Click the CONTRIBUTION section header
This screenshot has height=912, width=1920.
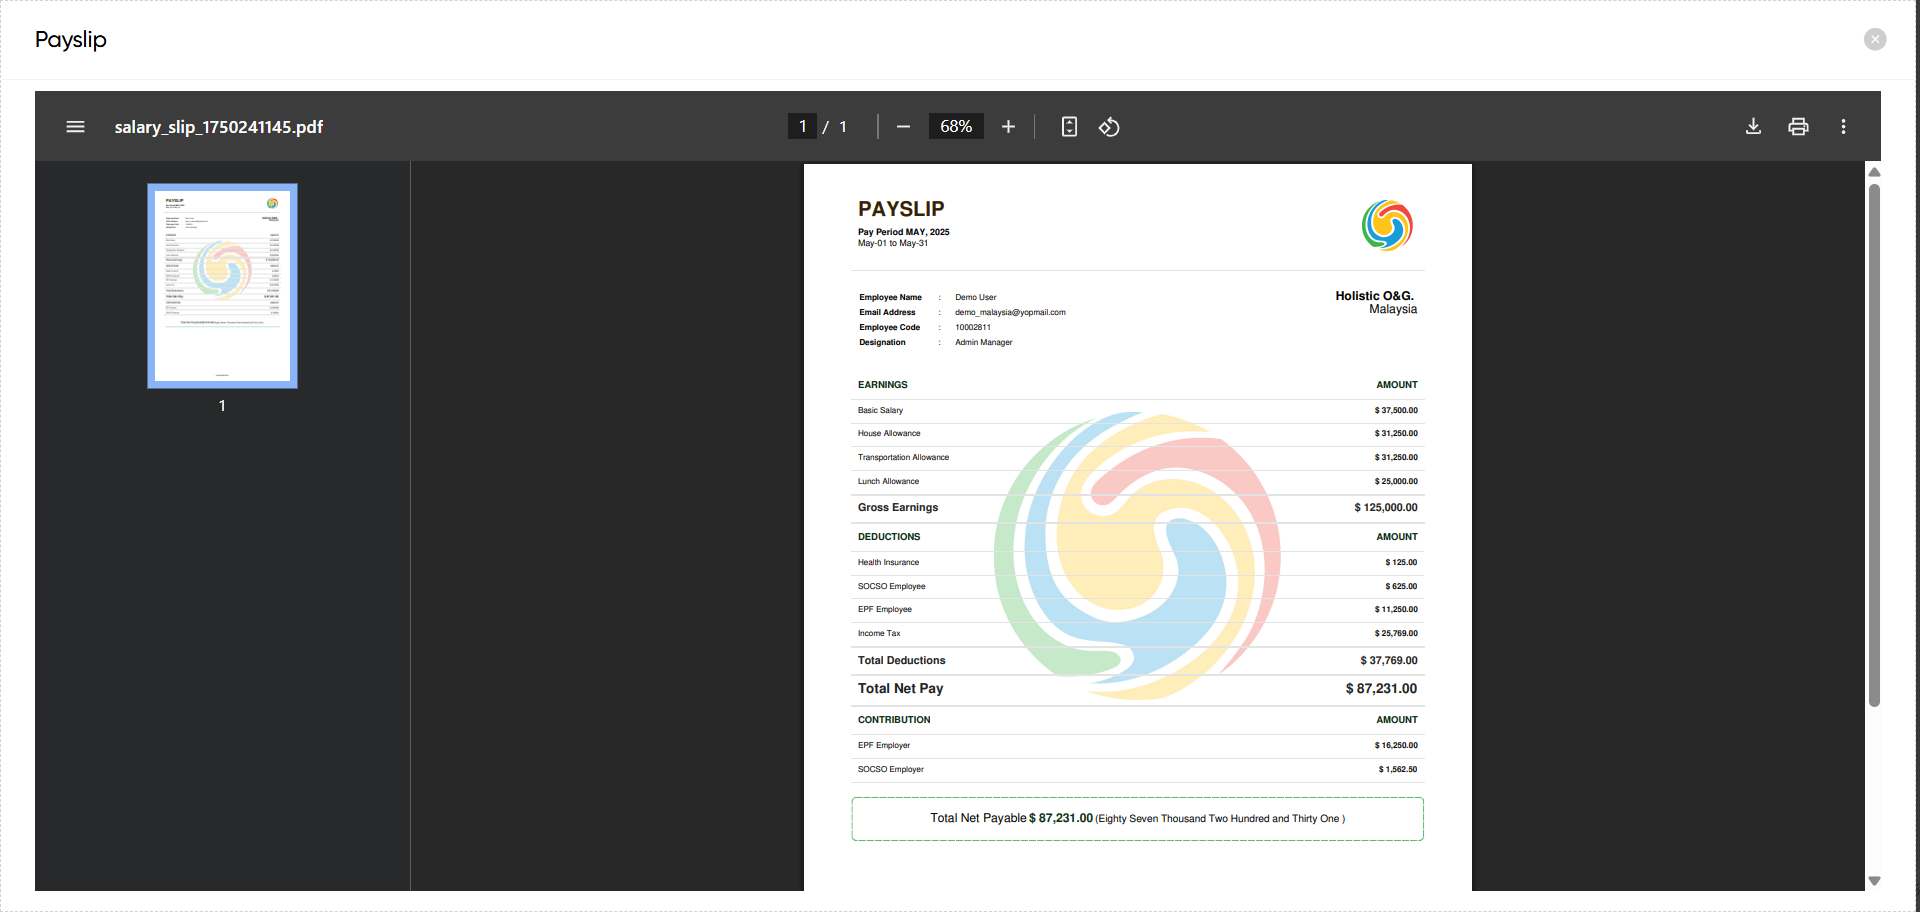(894, 720)
